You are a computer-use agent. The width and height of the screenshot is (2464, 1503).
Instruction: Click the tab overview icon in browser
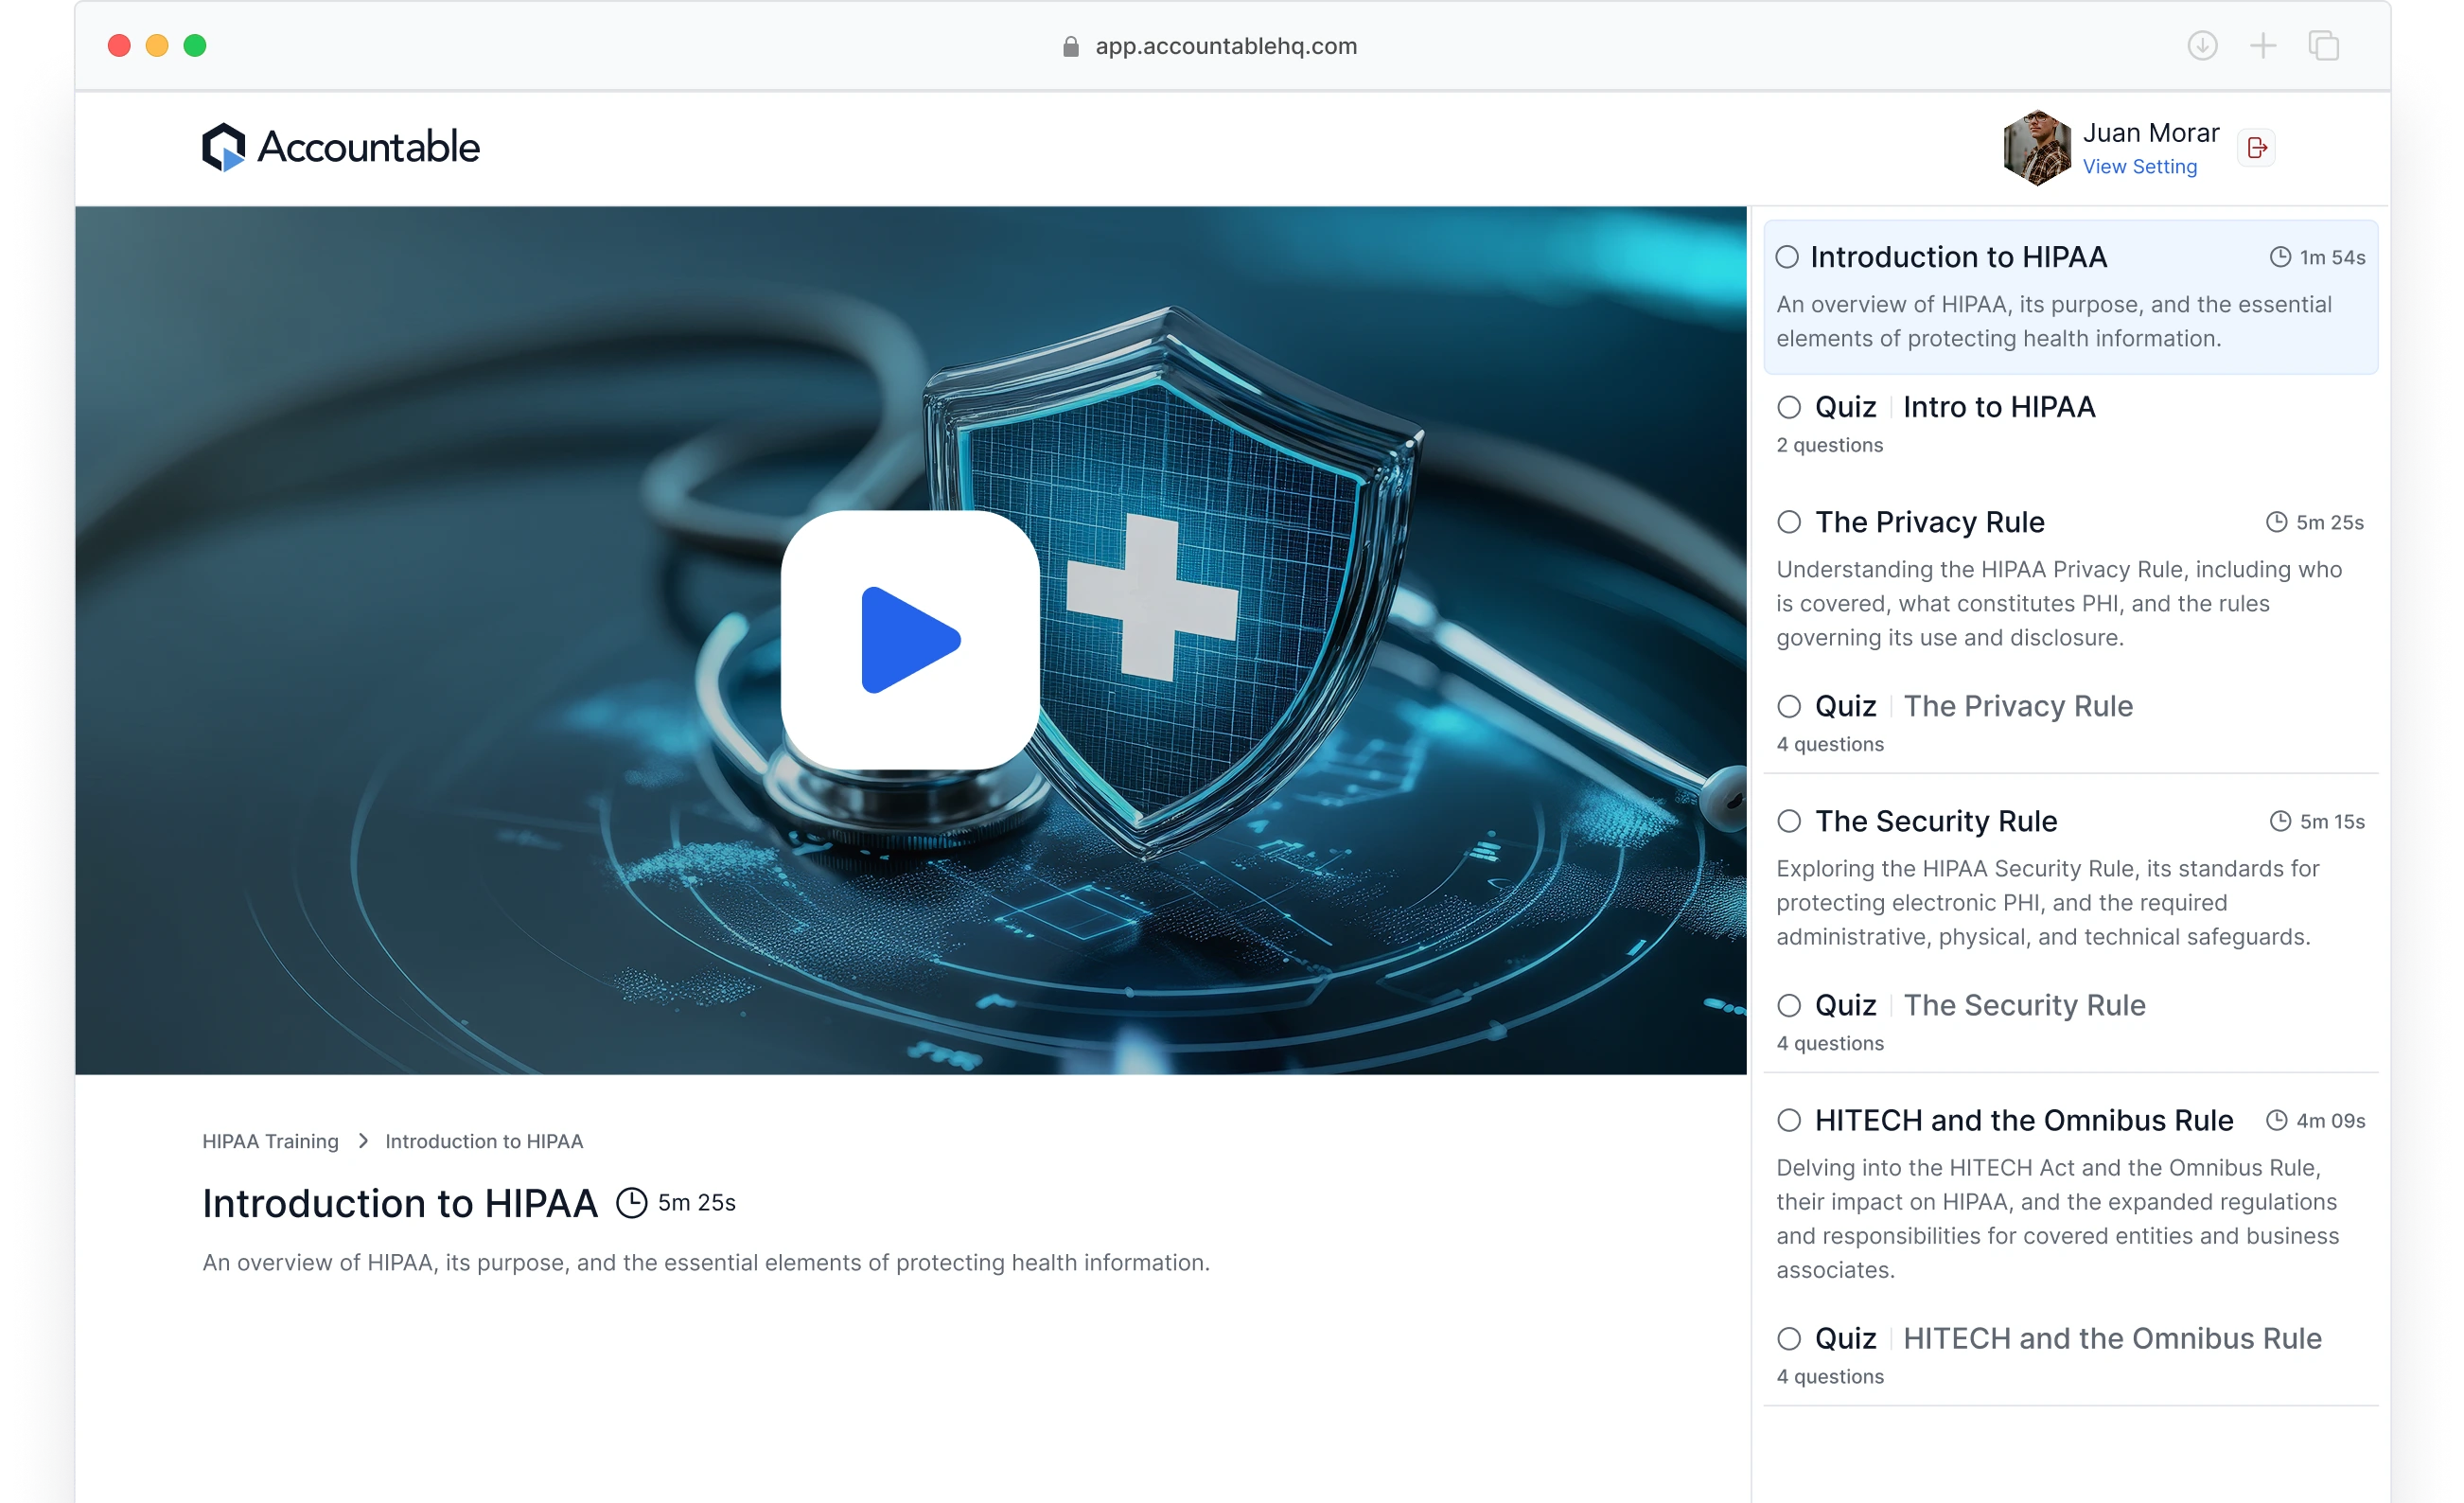pos(2323,46)
